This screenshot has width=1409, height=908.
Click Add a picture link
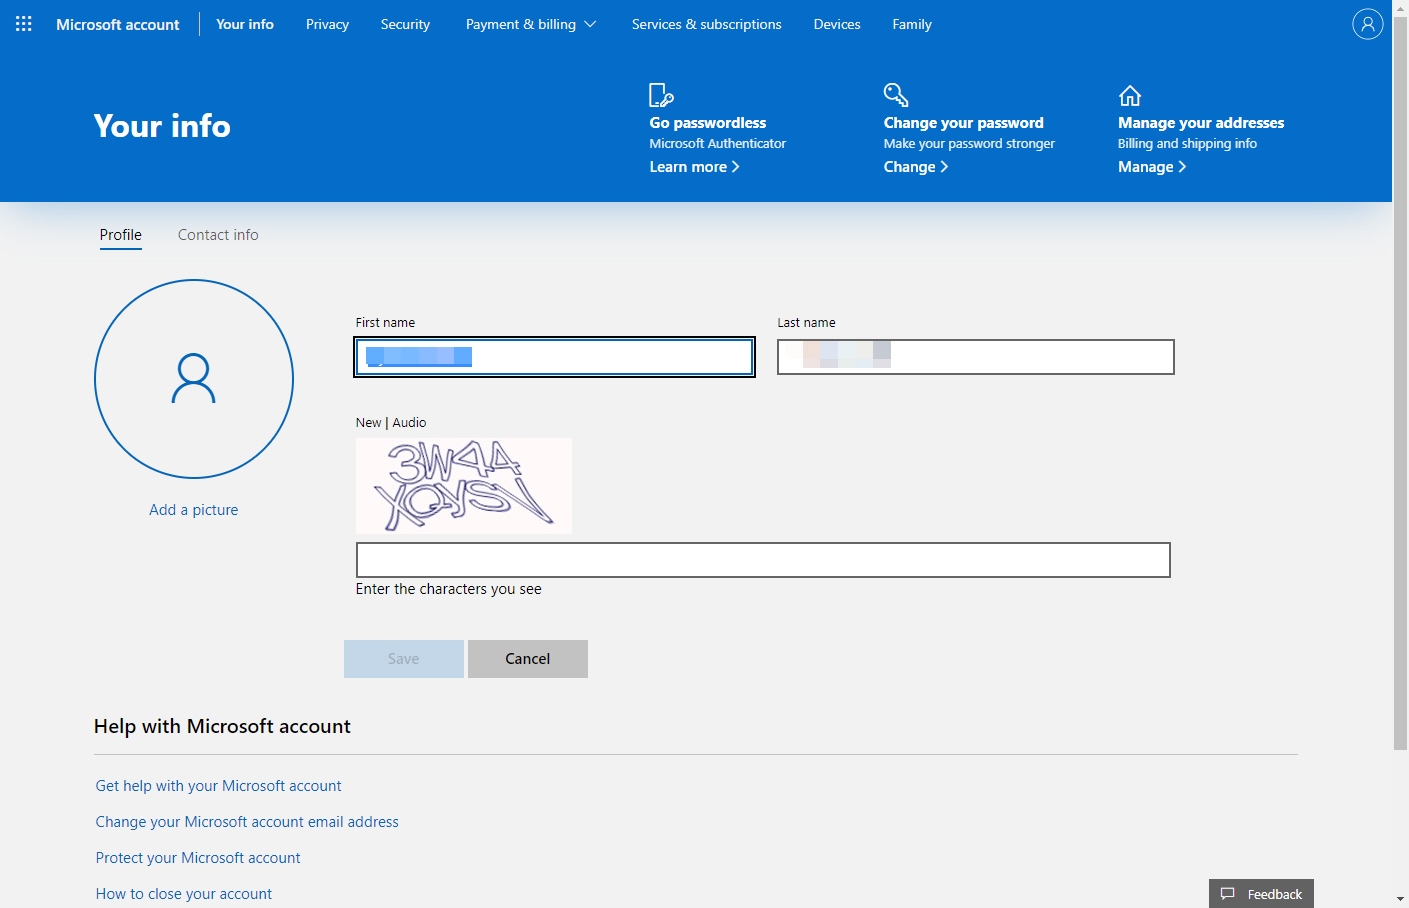(x=194, y=510)
